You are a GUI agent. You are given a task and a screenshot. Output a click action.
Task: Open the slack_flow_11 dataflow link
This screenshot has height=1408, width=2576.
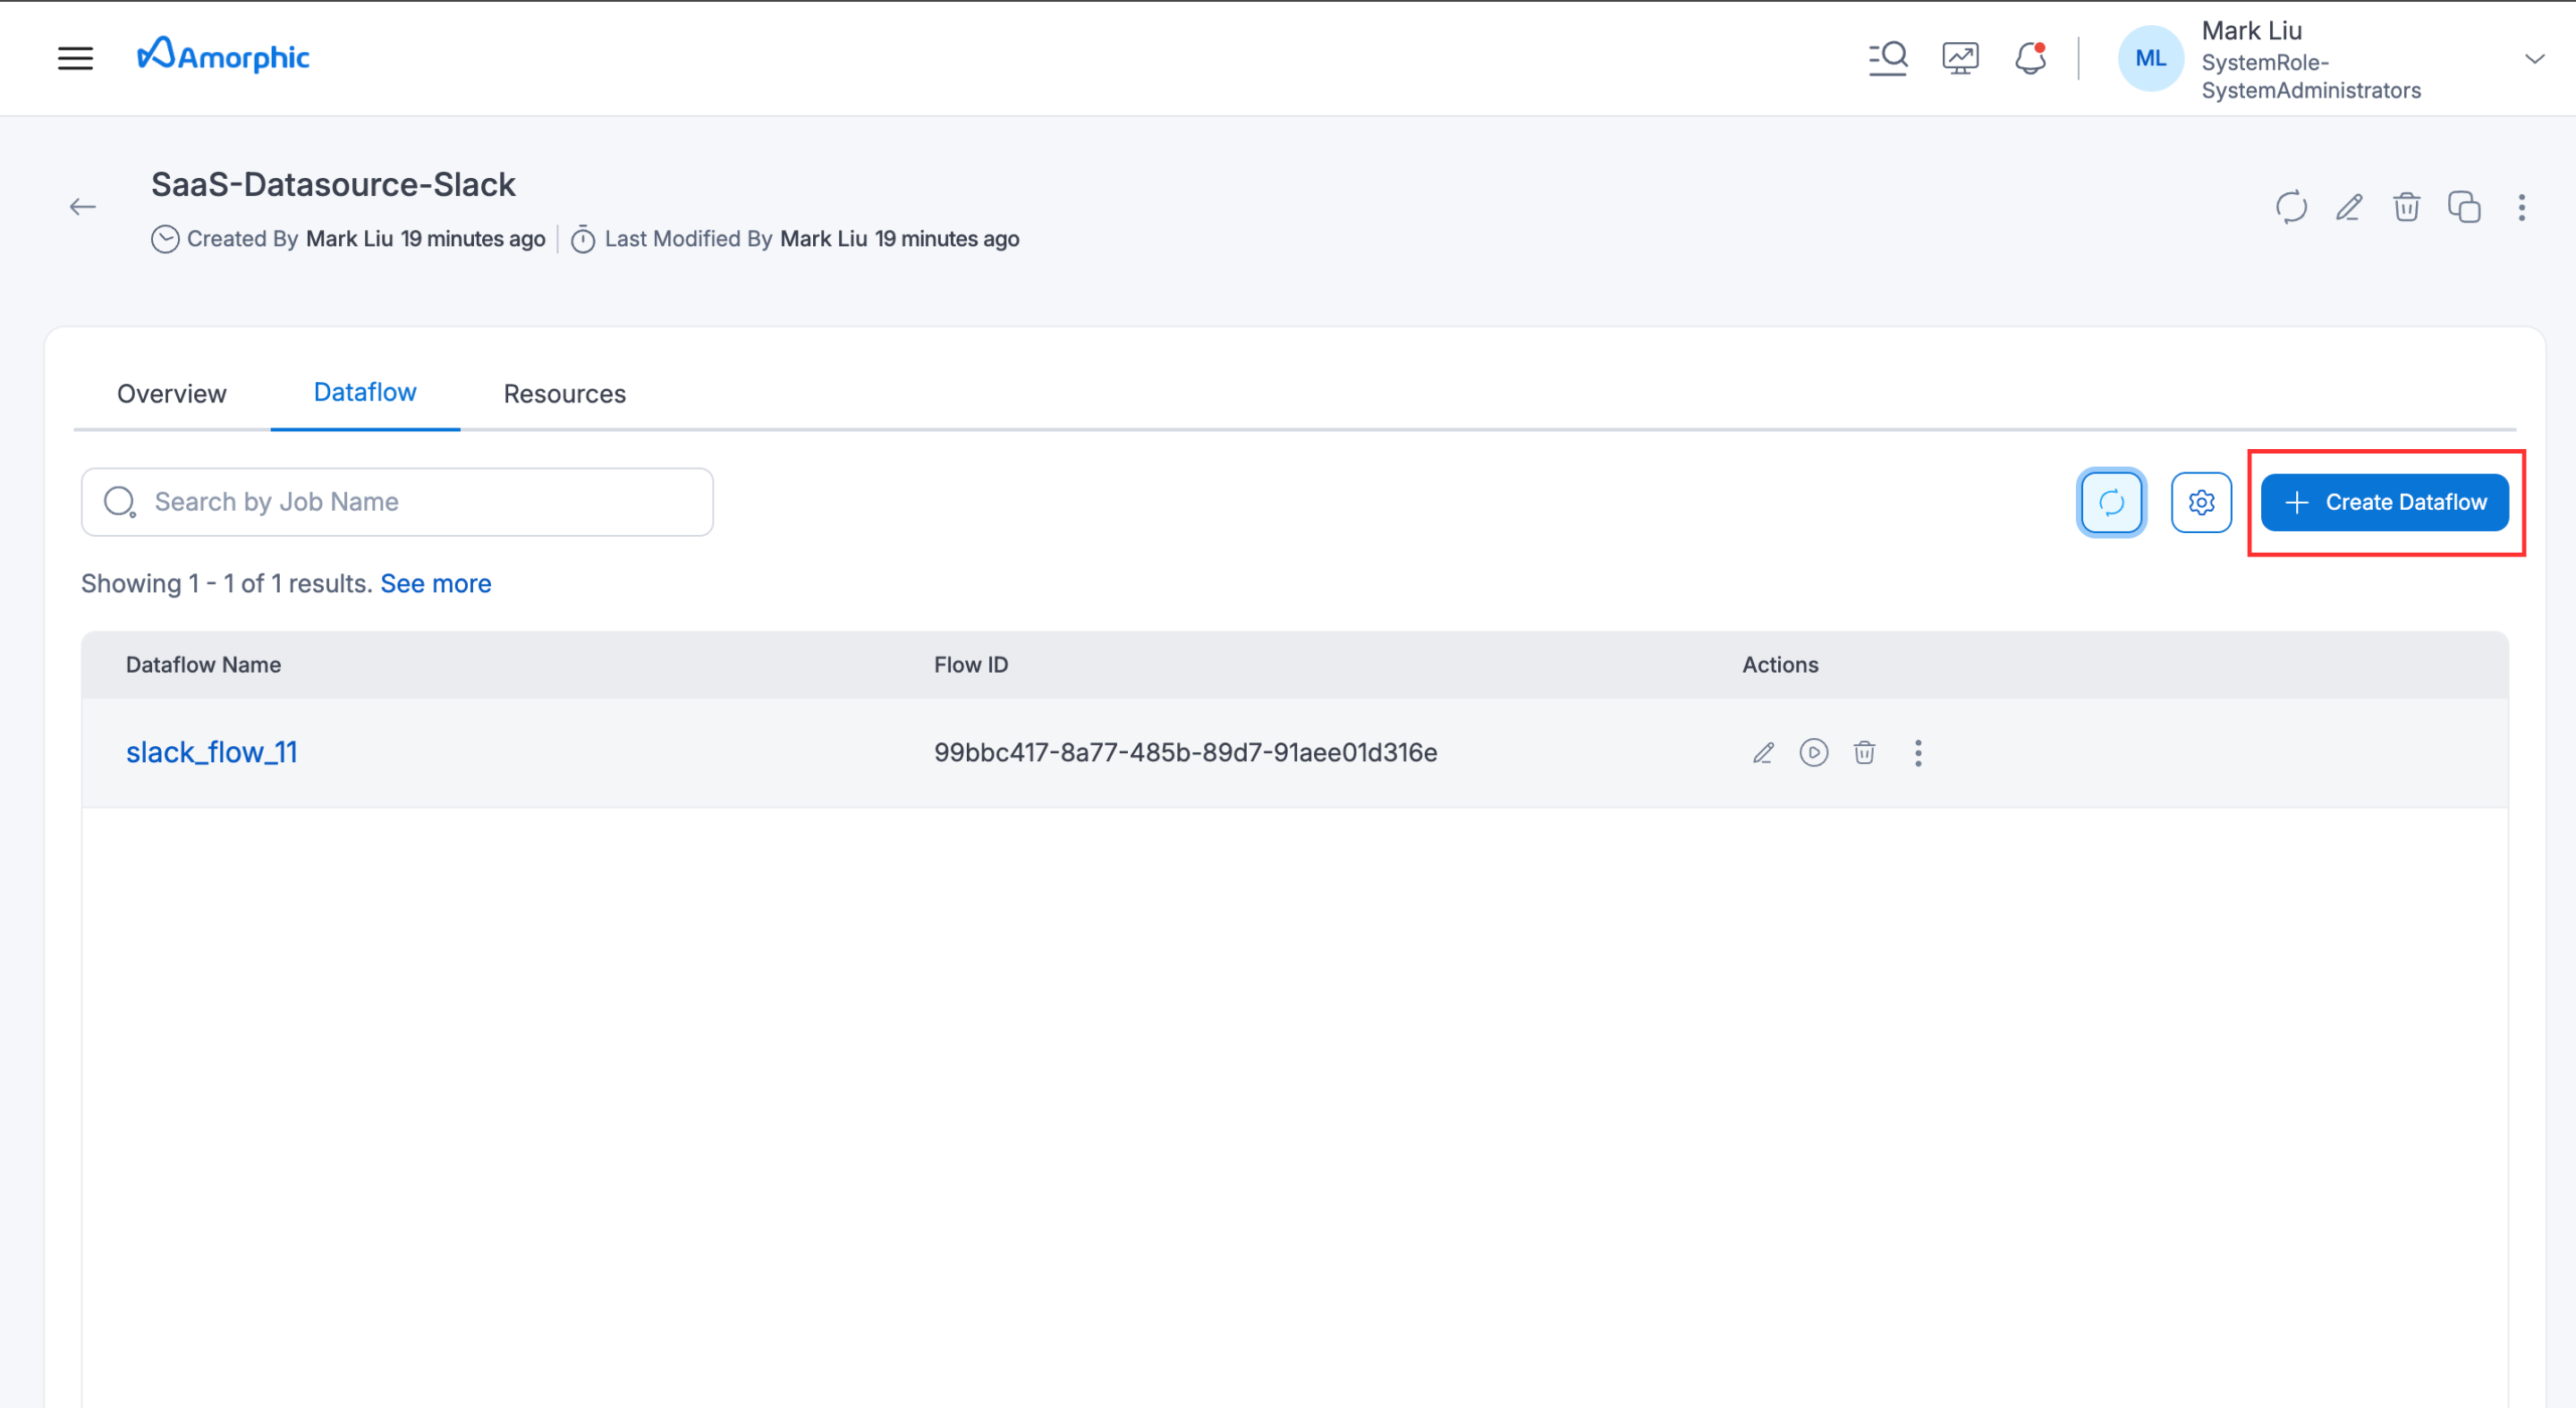coord(212,752)
